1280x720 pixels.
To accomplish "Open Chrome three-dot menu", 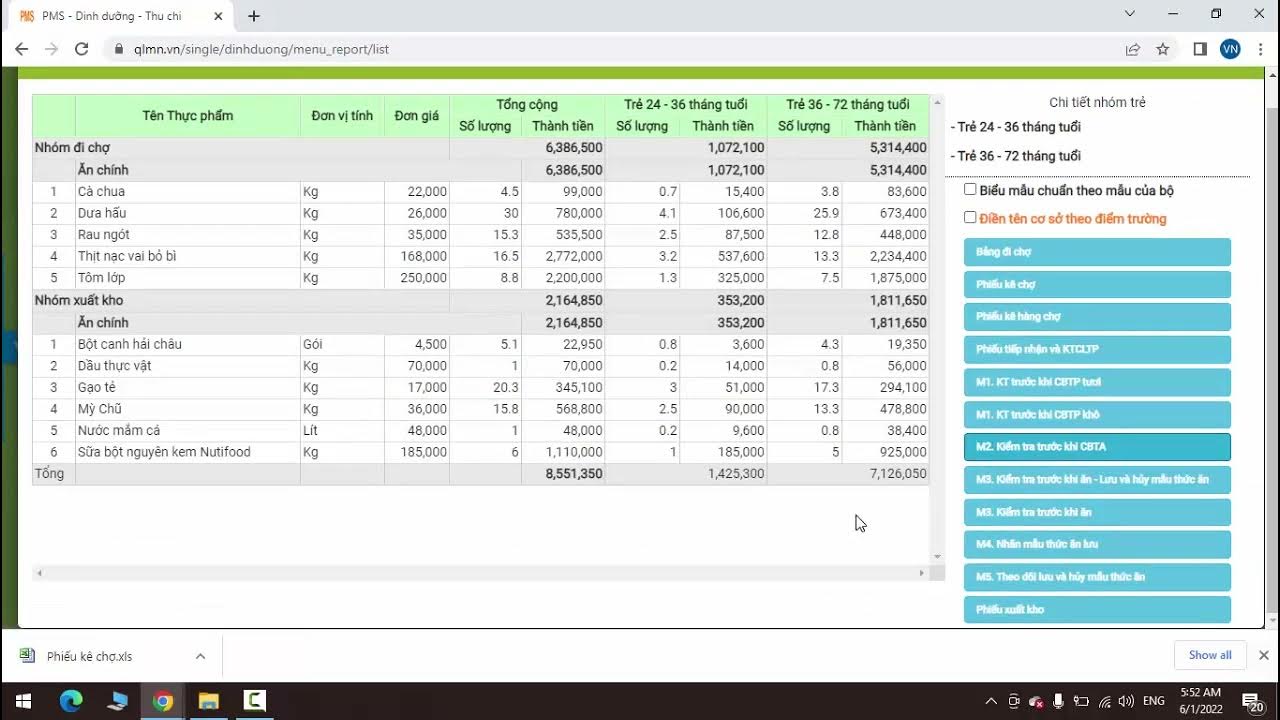I will point(1260,49).
